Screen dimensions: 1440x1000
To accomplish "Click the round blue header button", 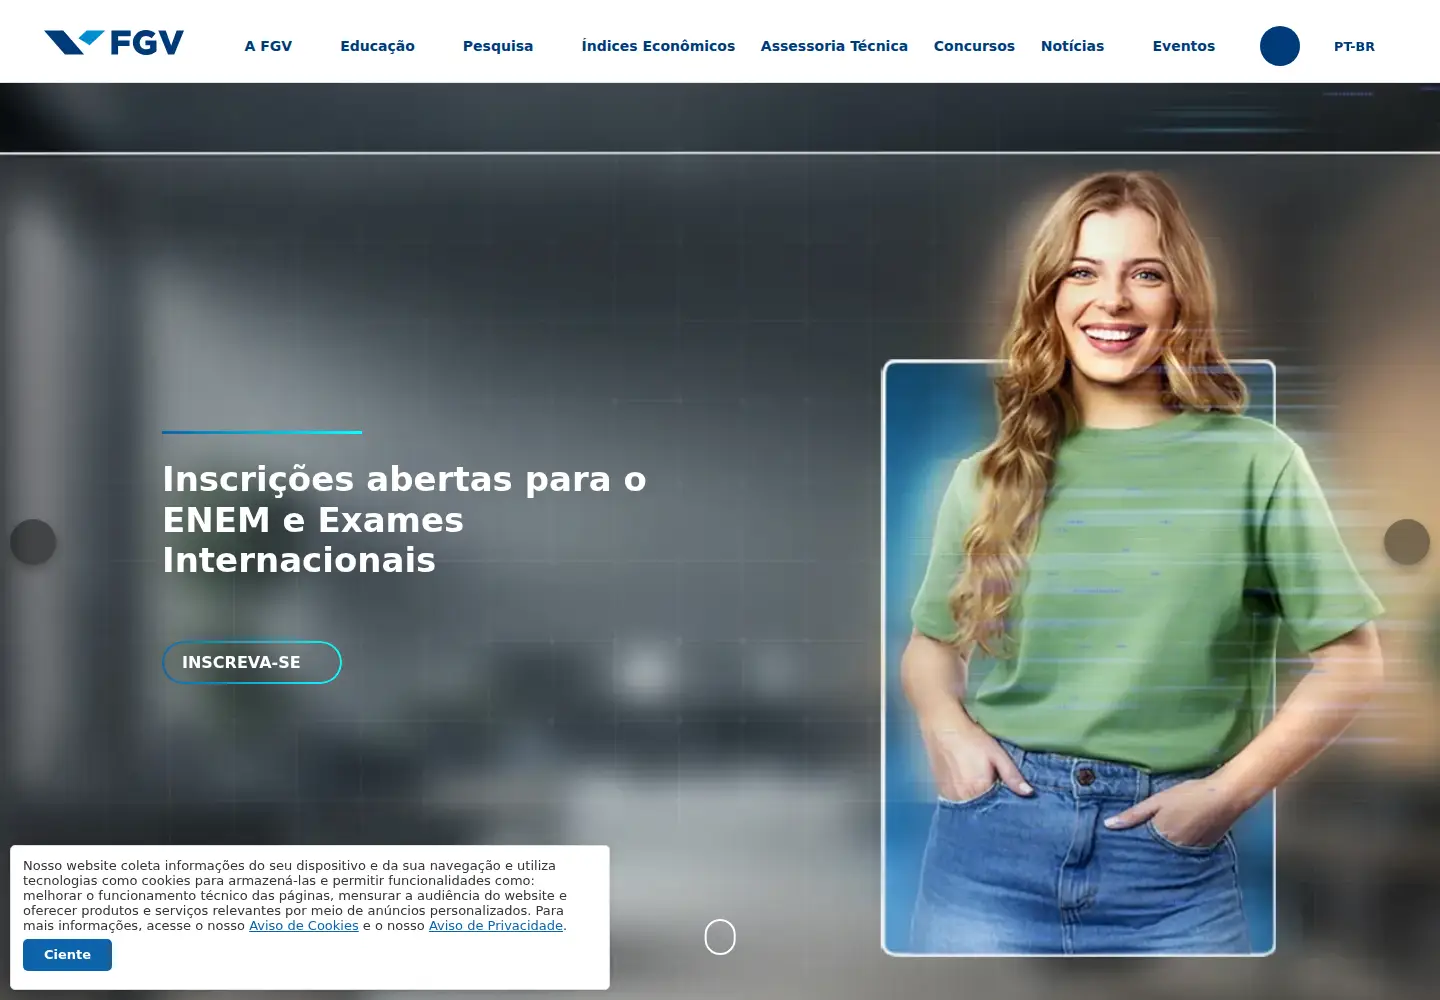I will (1280, 46).
